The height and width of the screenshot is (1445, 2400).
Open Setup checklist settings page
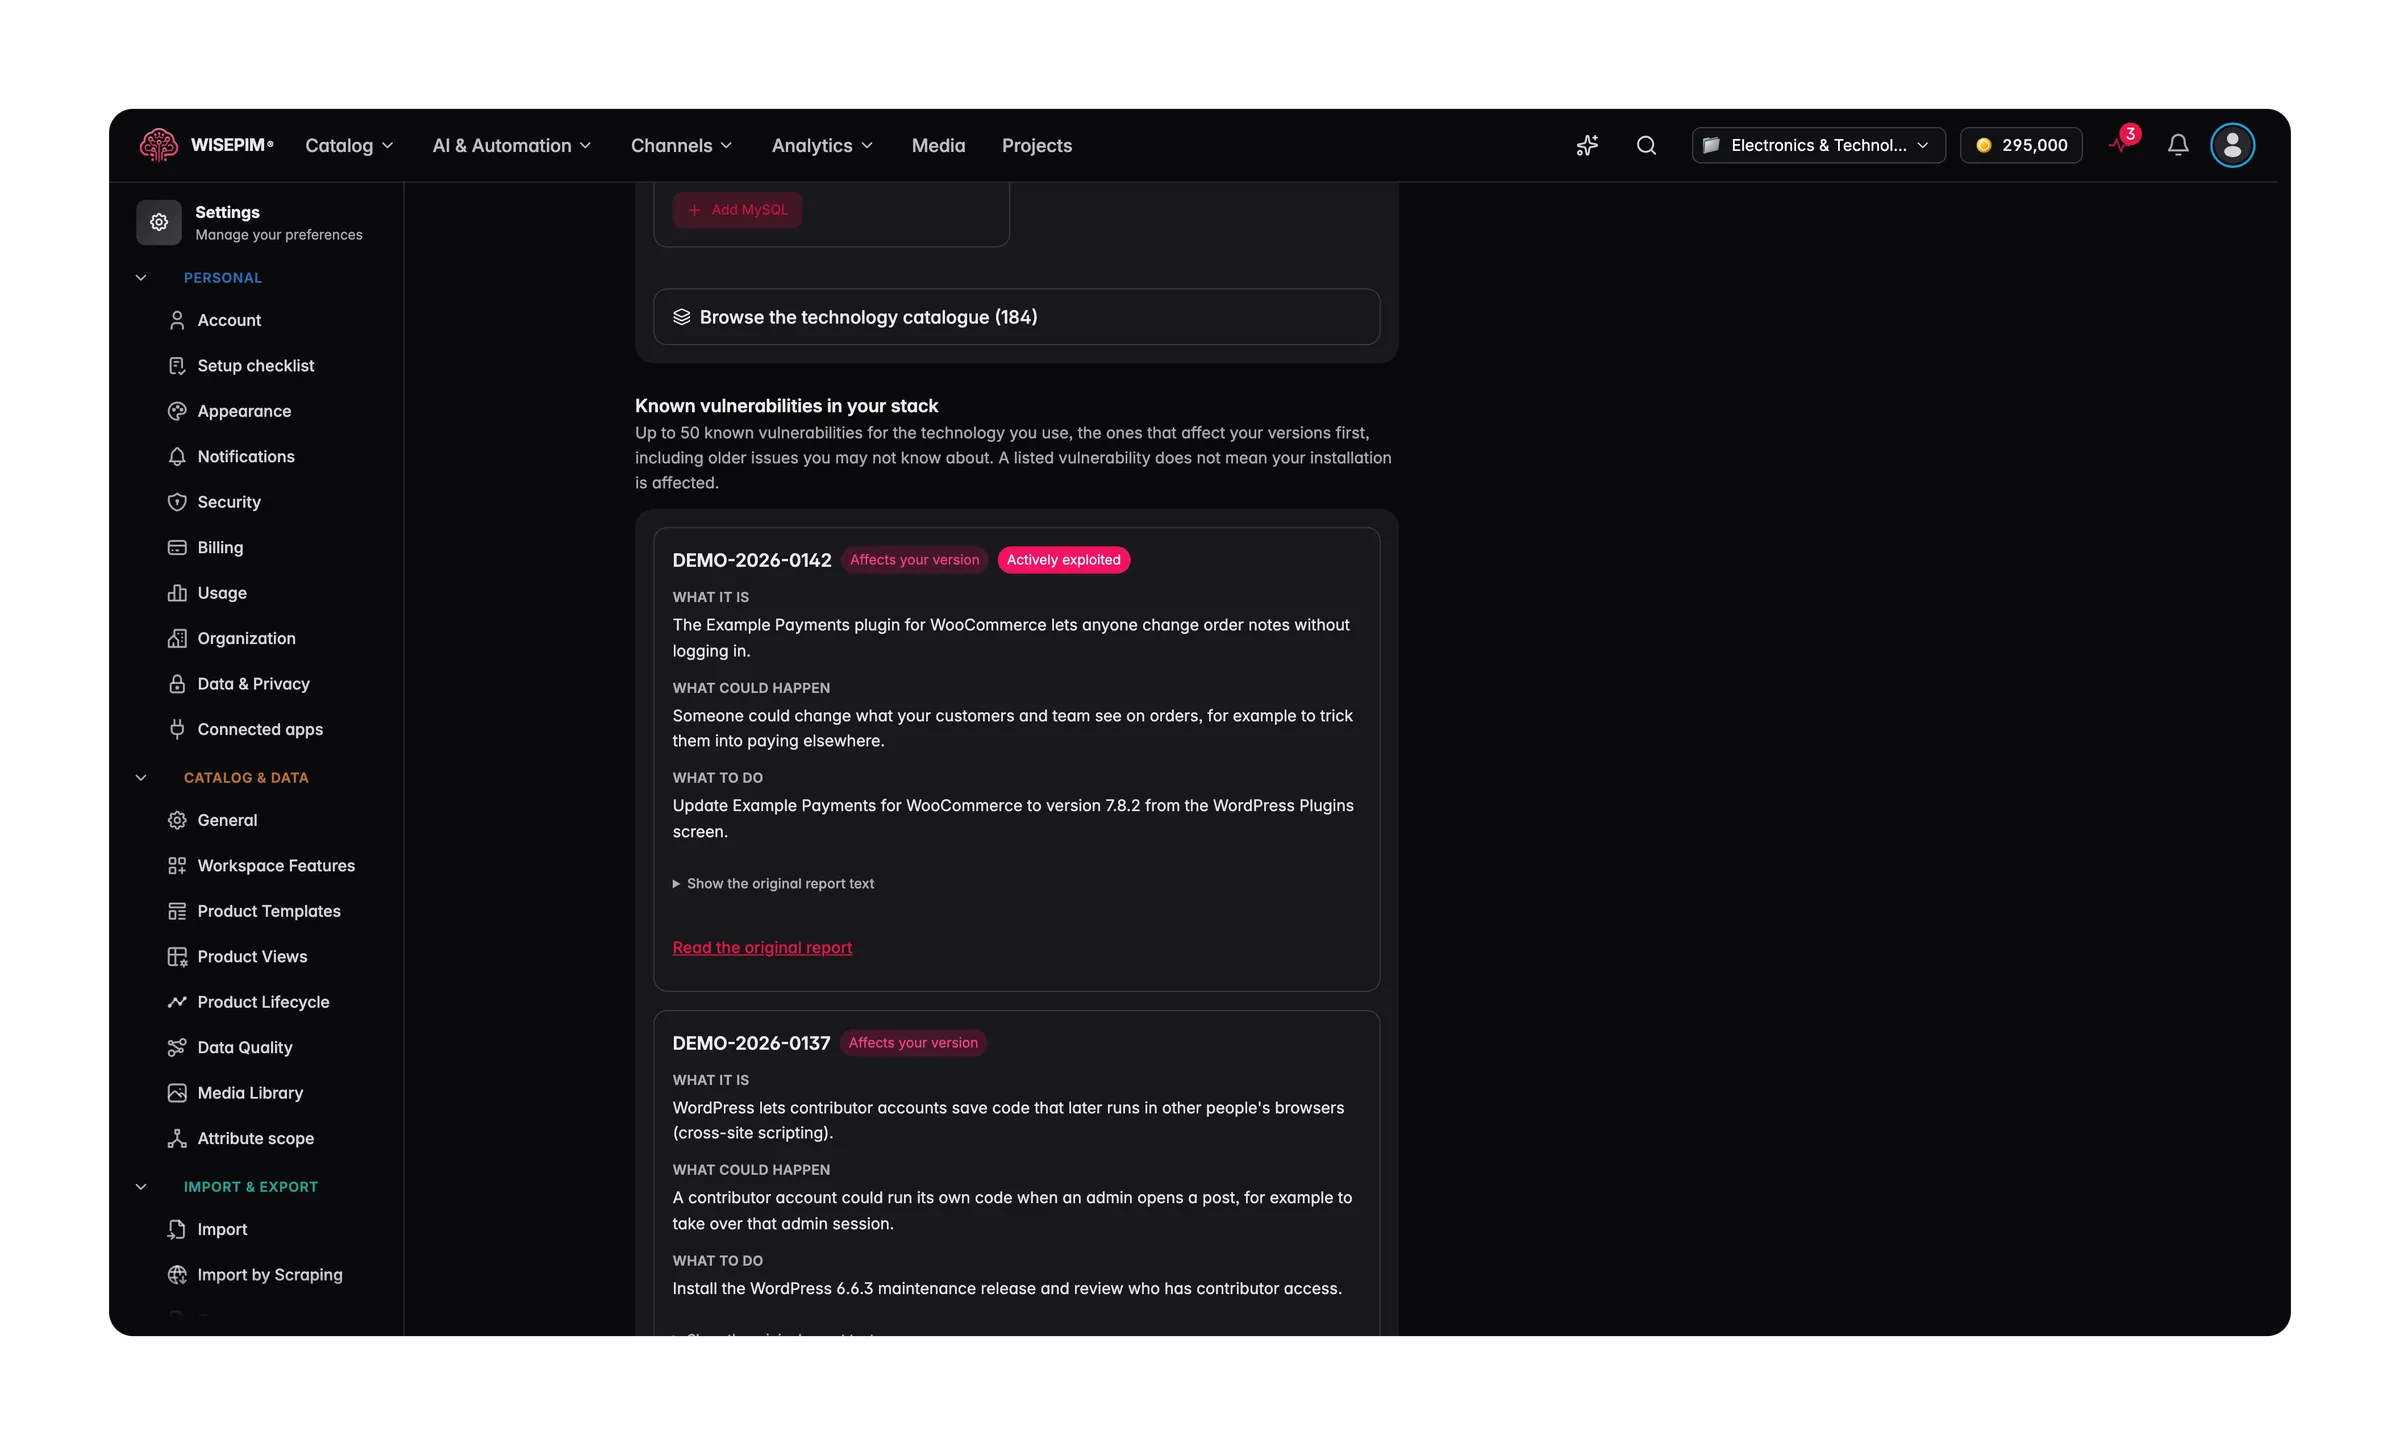point(256,366)
